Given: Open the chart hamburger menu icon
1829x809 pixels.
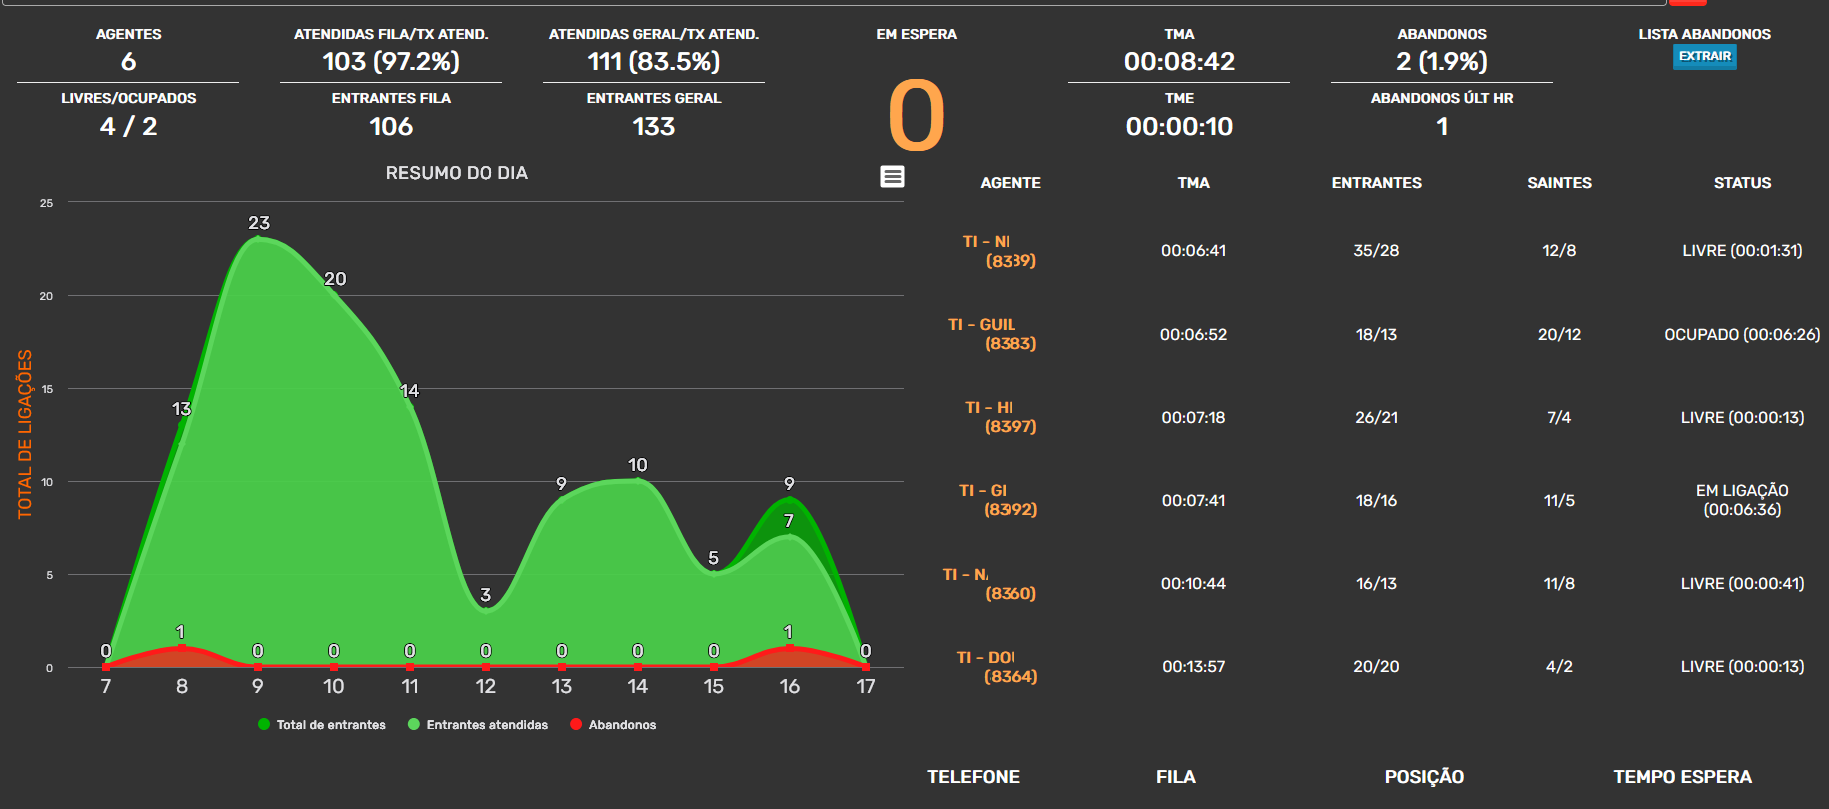Looking at the screenshot, I should [892, 177].
